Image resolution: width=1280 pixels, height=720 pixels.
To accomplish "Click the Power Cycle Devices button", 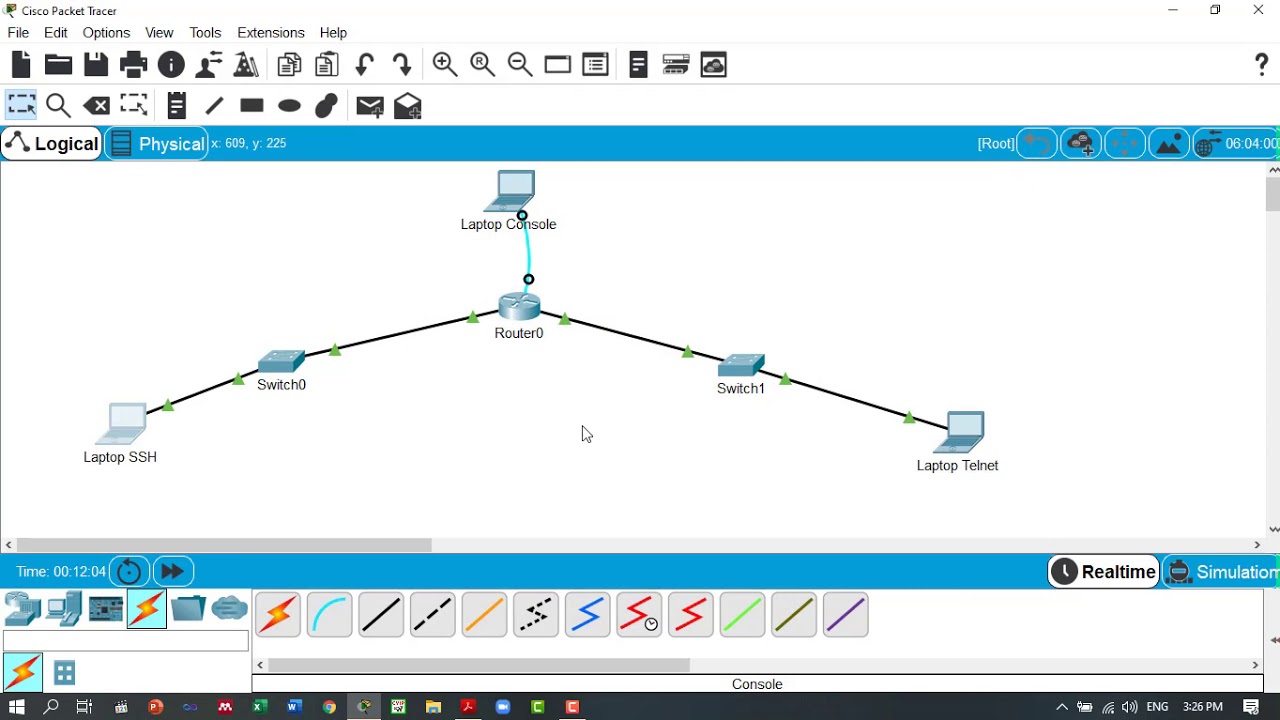I will 129,572.
